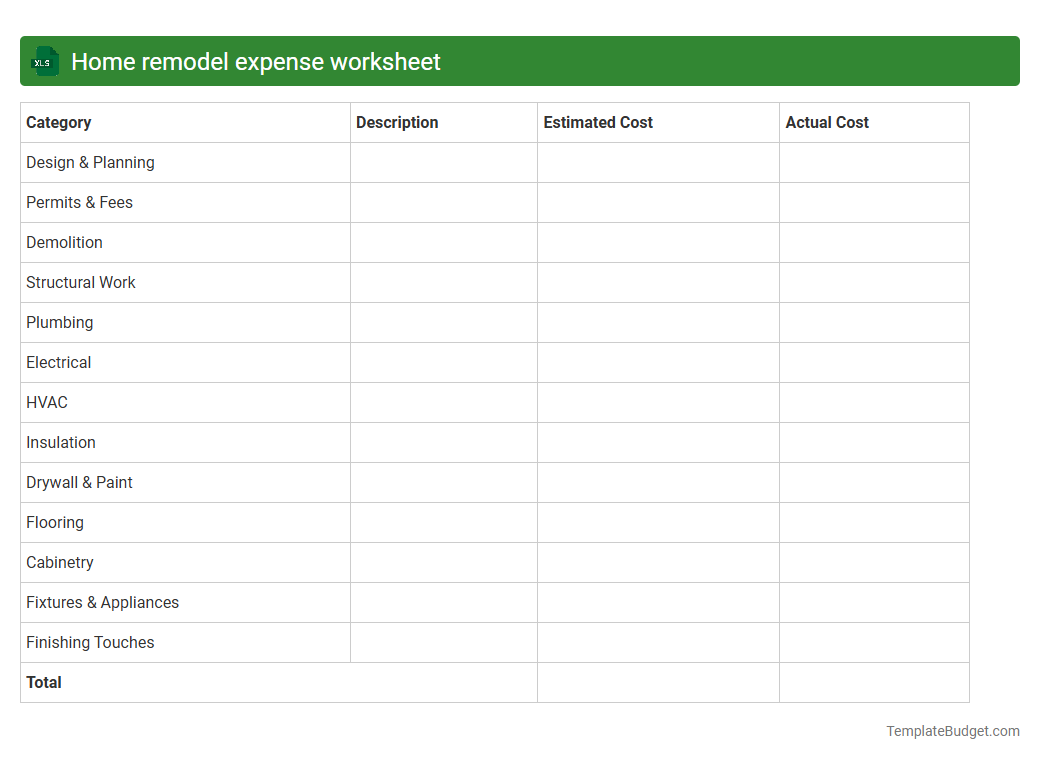Click the Estimated Cost cell for Cabinetry

[658, 562]
